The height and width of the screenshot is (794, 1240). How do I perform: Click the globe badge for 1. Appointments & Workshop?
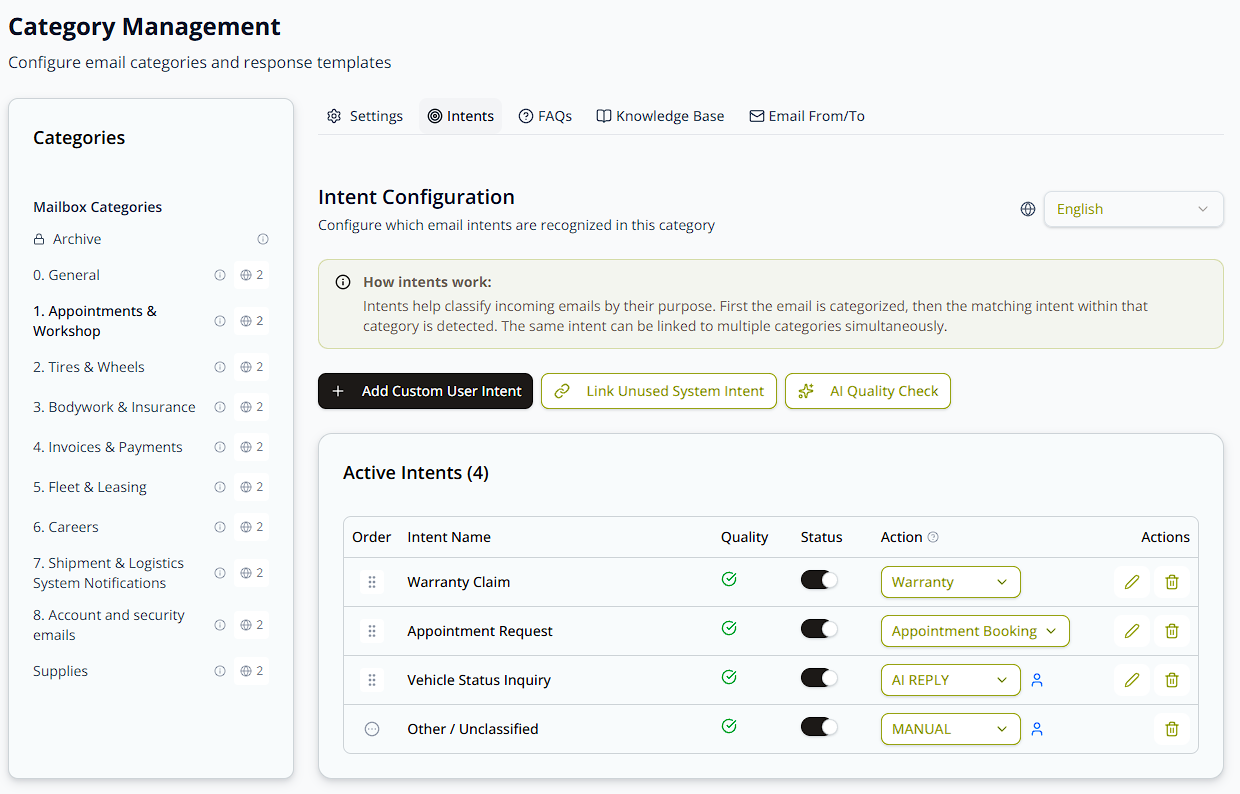[251, 321]
